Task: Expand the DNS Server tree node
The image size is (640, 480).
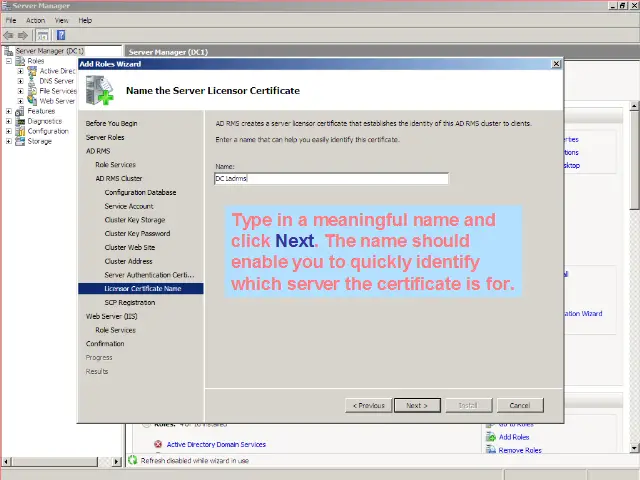Action: [20, 81]
